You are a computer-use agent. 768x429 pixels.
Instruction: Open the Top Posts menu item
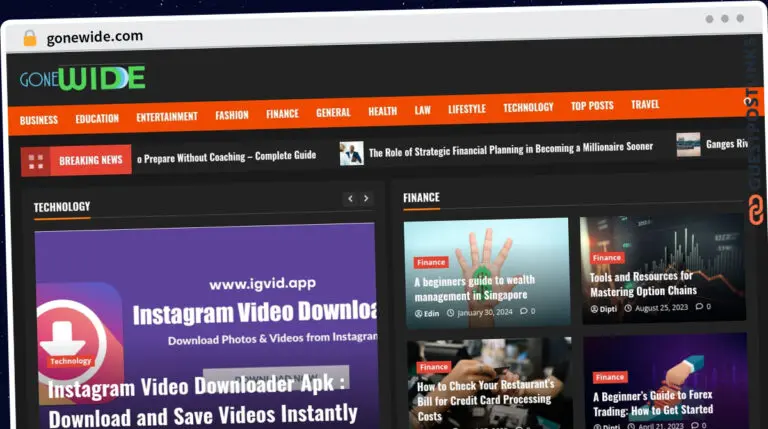tap(592, 106)
